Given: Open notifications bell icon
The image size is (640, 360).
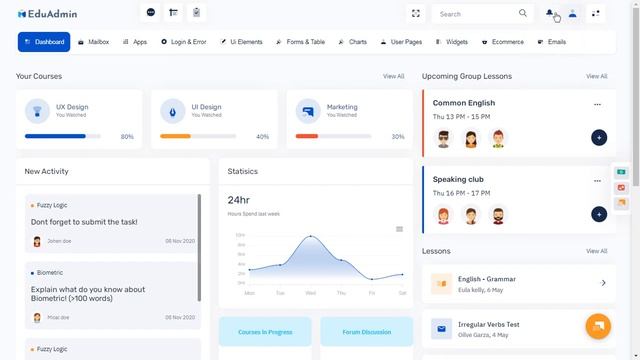Looking at the screenshot, I should (x=550, y=13).
